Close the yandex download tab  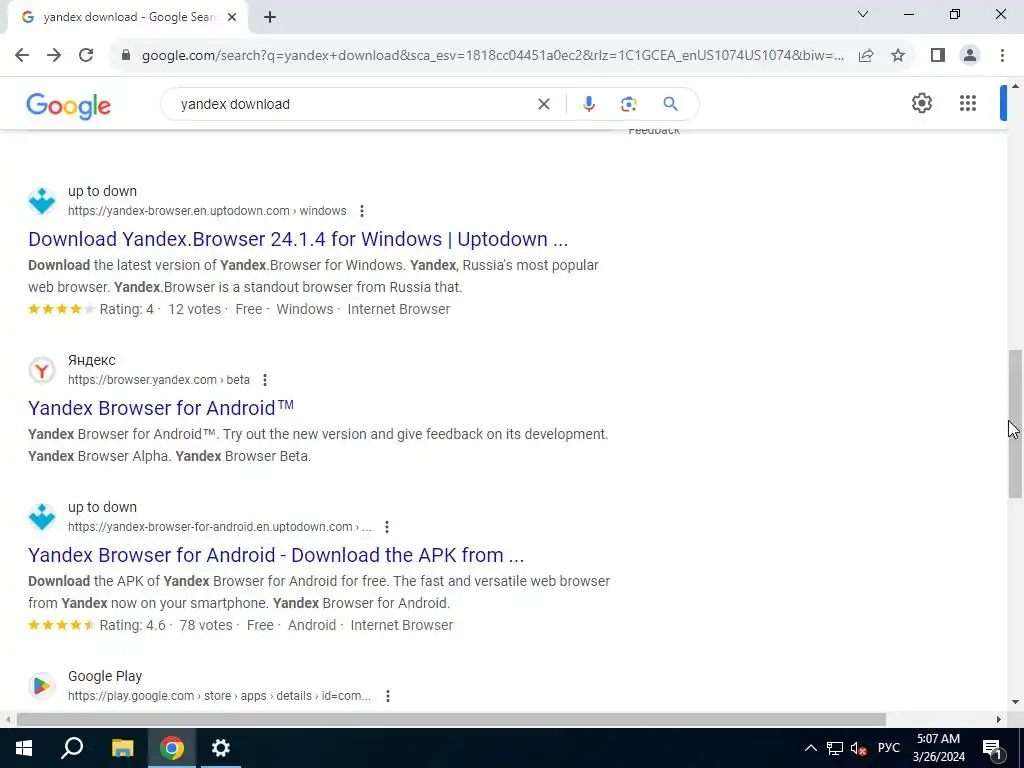232,17
